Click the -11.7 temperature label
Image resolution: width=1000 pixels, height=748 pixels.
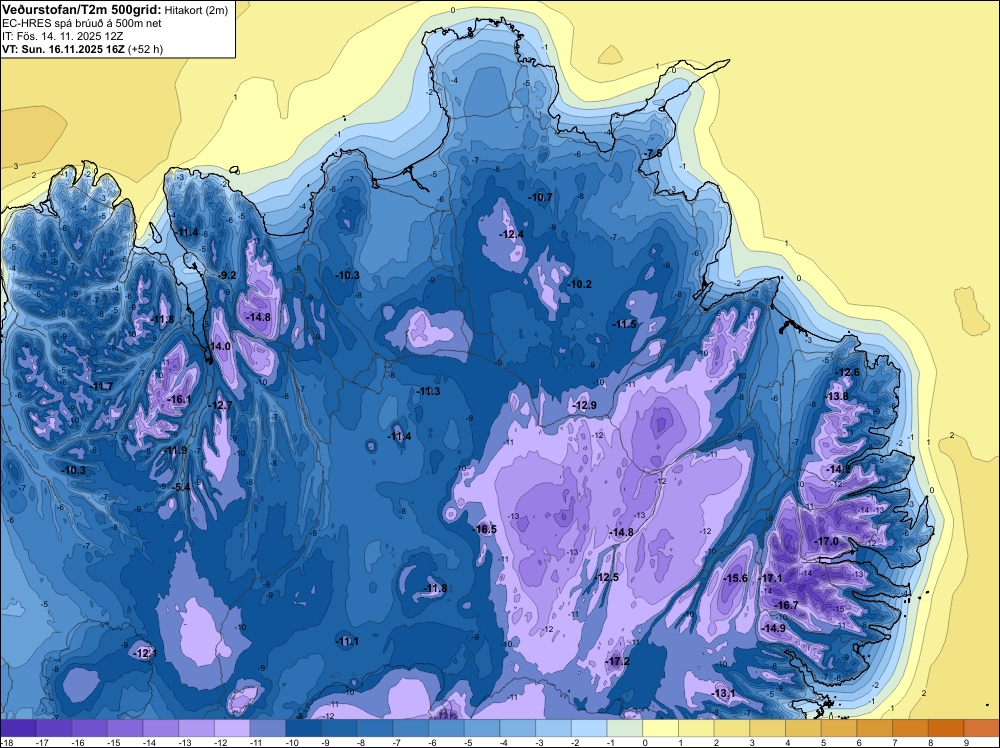[101, 386]
